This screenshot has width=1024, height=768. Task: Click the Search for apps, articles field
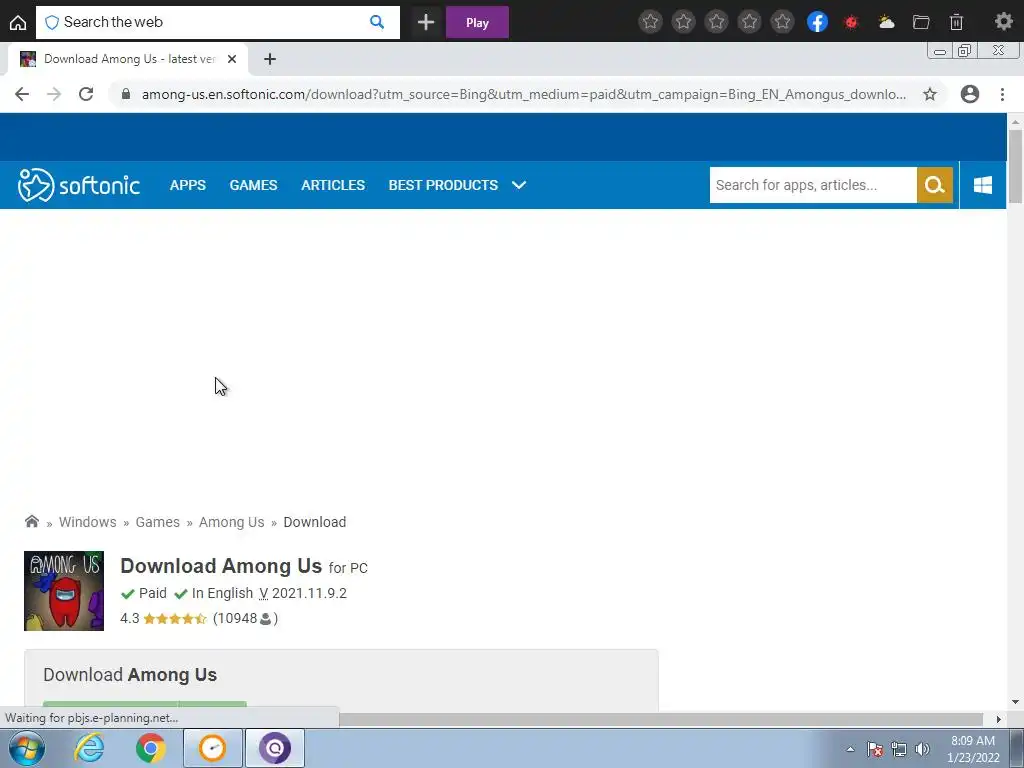tap(813, 185)
